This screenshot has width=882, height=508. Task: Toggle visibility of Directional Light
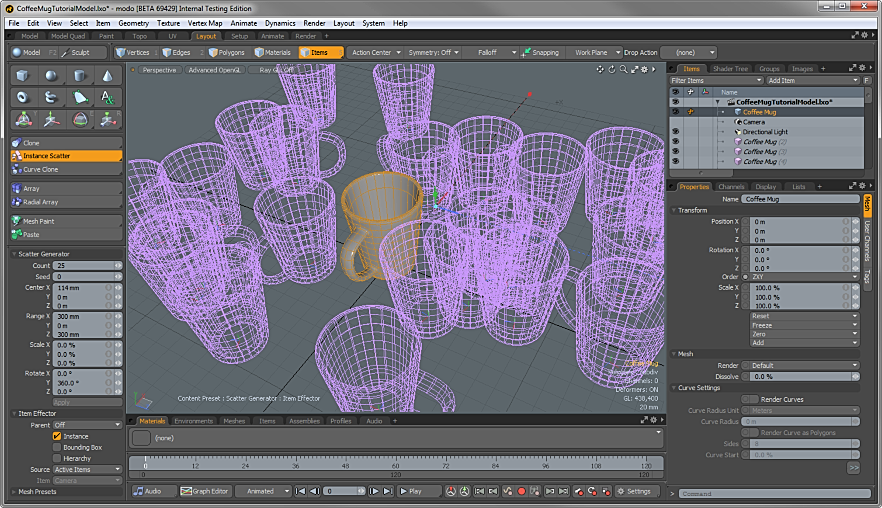pyautogui.click(x=675, y=132)
